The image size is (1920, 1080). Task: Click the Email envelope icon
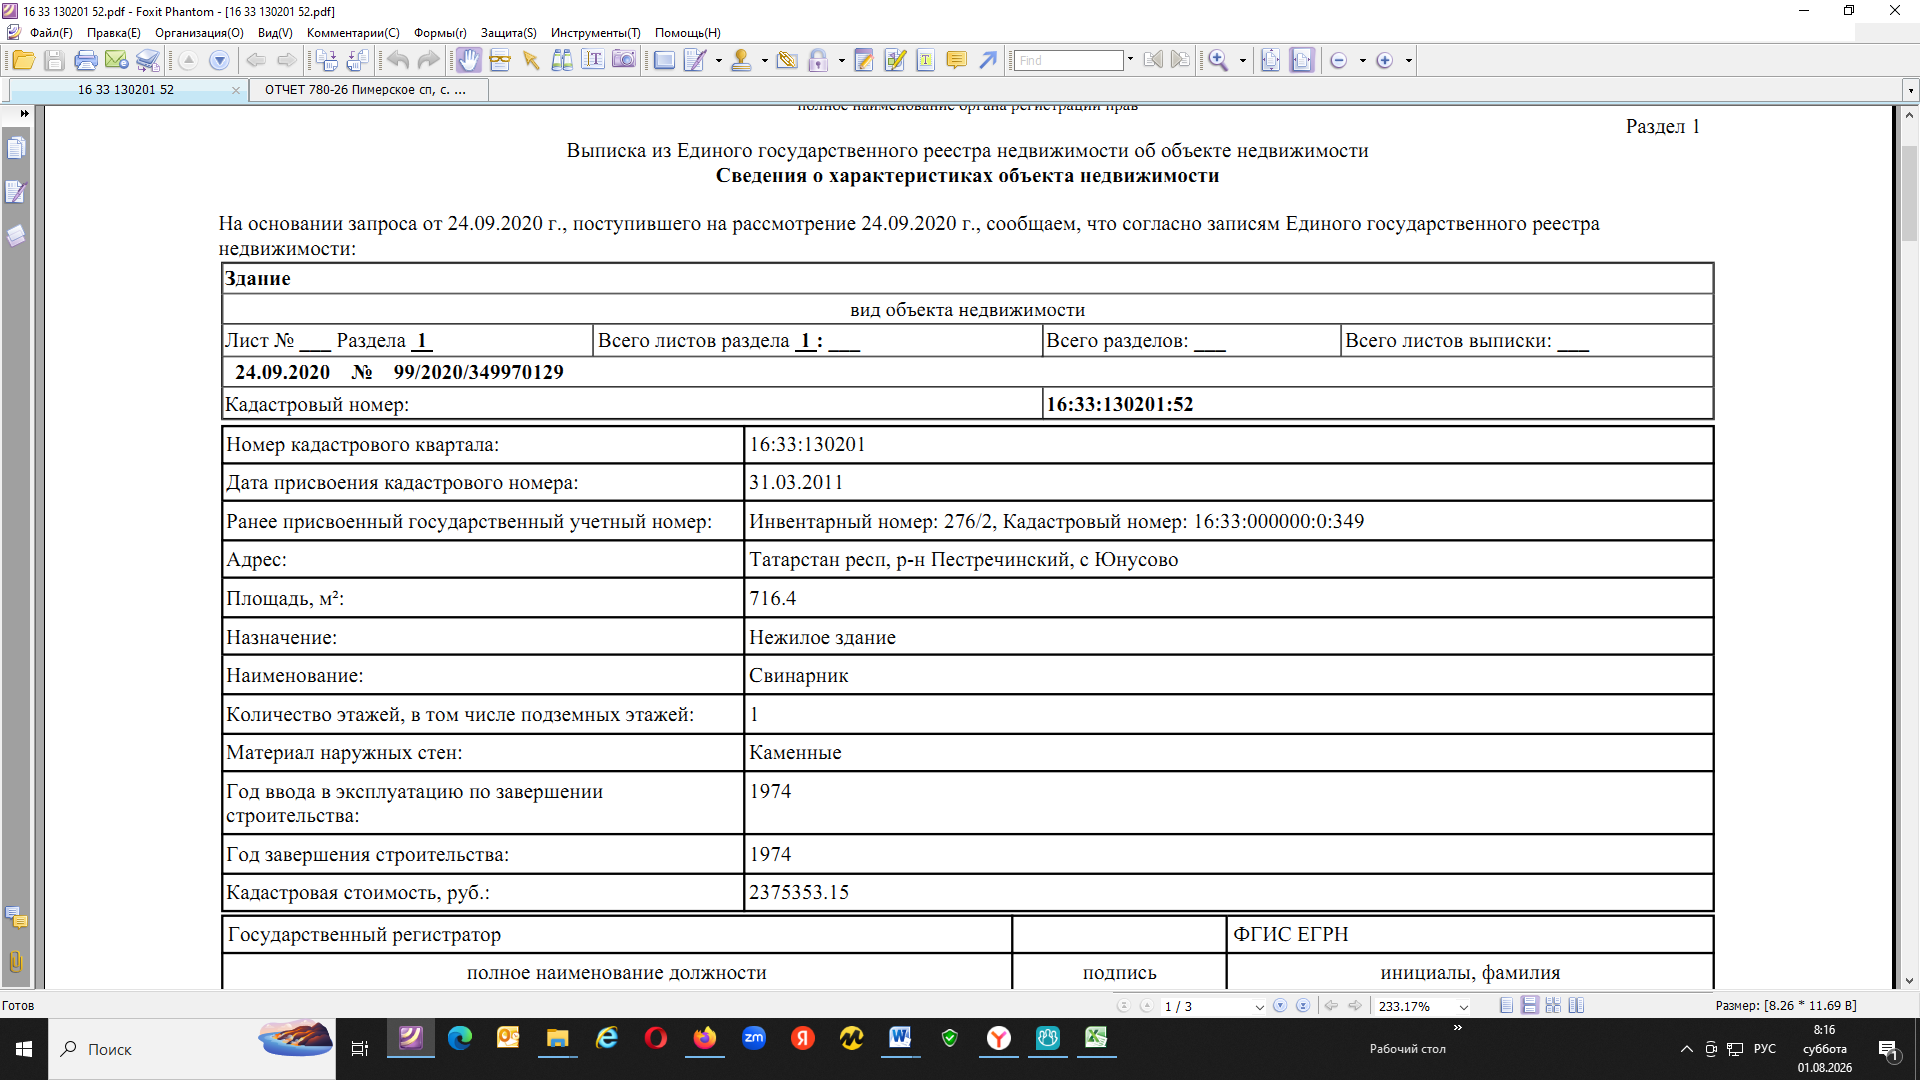(117, 61)
